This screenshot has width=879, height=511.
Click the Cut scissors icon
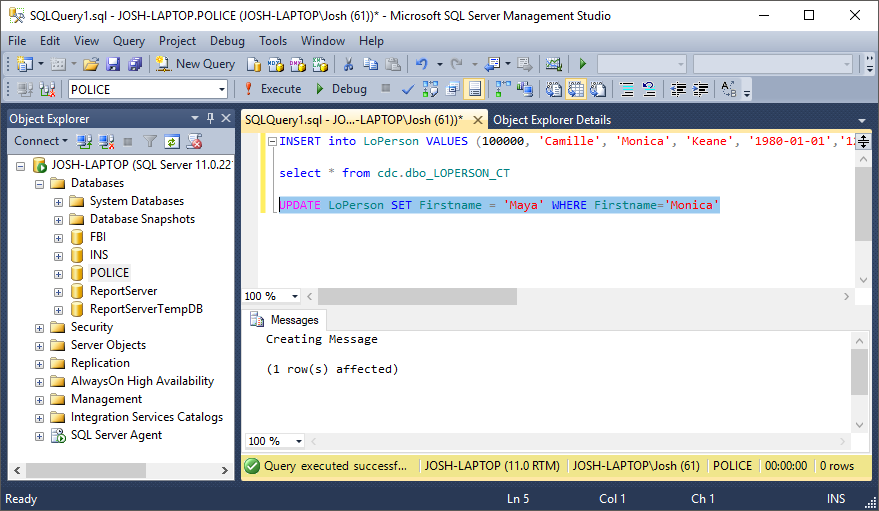[x=348, y=64]
